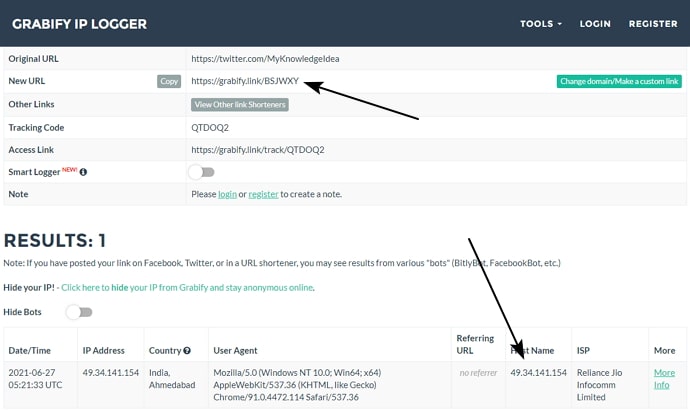This screenshot has width=690, height=412.
Task: Open the Login page
Action: [595, 24]
